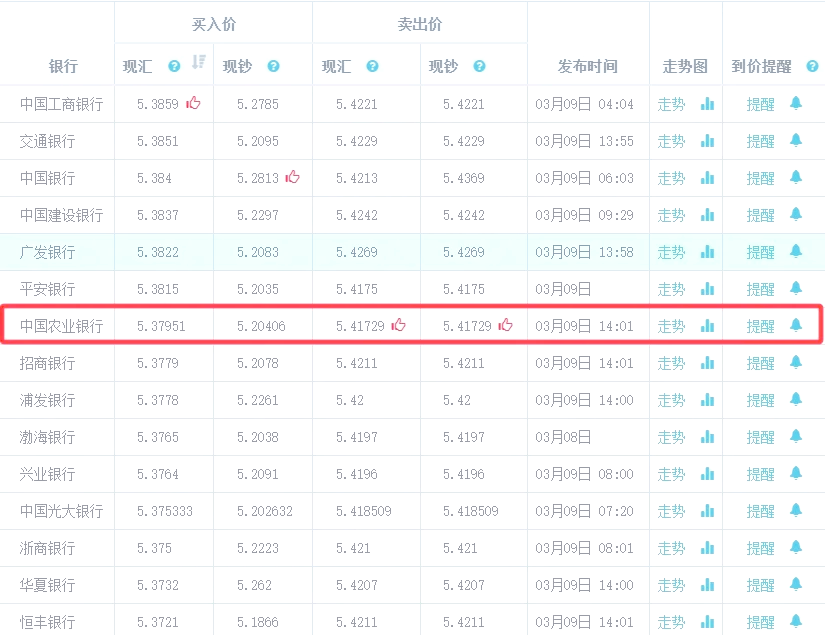Open trend chart icon for 招商银行

click(x=708, y=363)
